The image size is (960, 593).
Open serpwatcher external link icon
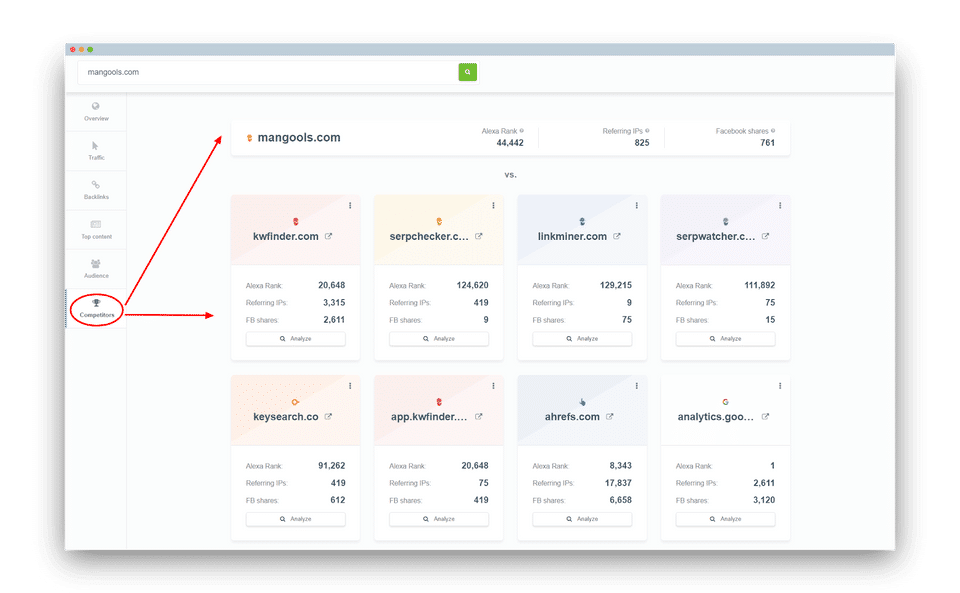pyautogui.click(x=765, y=236)
